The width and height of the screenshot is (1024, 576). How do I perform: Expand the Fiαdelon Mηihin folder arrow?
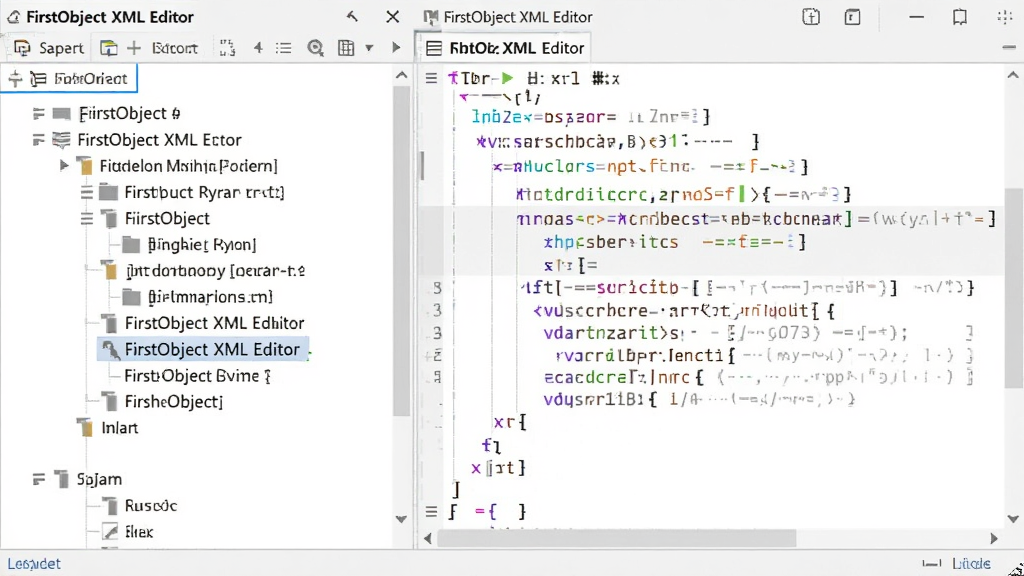(x=64, y=165)
